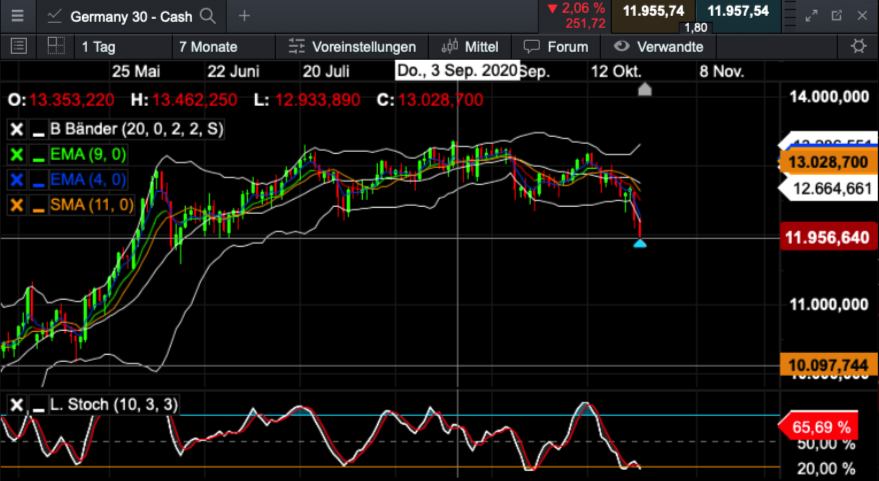Click the close value 13.028,700 in OHLC row
Screen dimensions: 879x481
pyautogui.click(x=441, y=100)
